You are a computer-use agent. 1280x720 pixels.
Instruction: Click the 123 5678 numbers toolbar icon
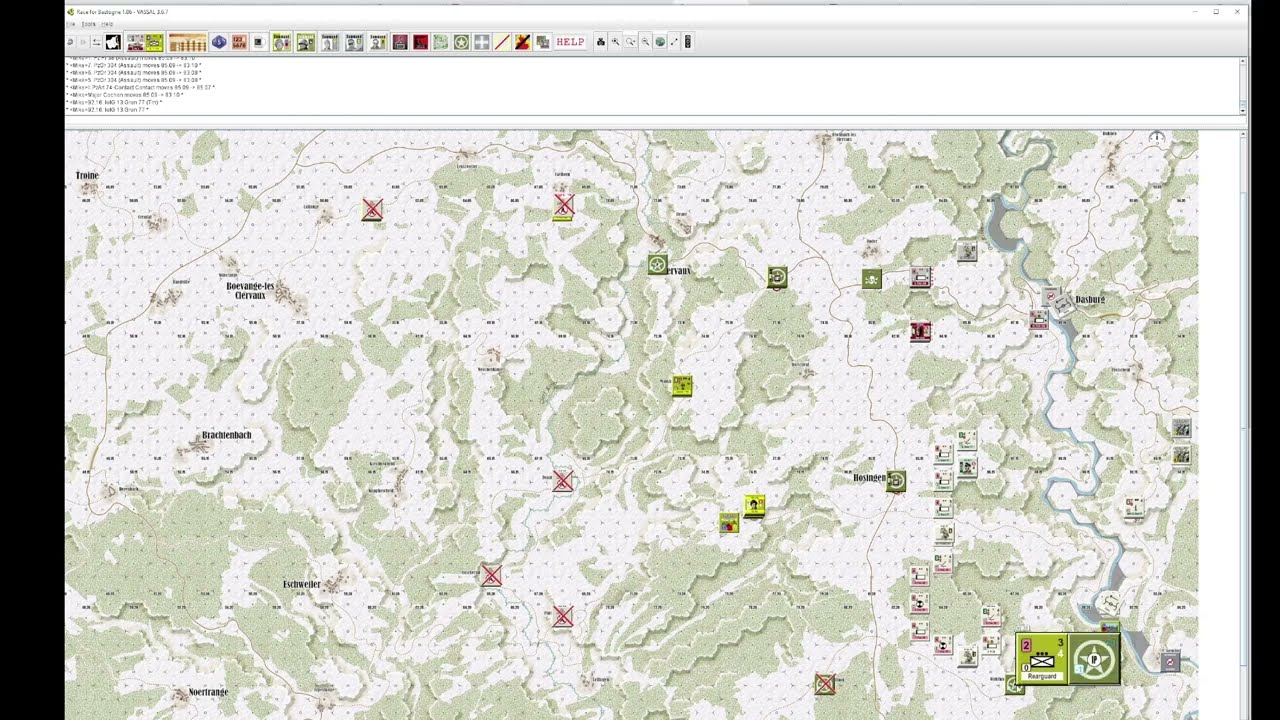tap(239, 42)
